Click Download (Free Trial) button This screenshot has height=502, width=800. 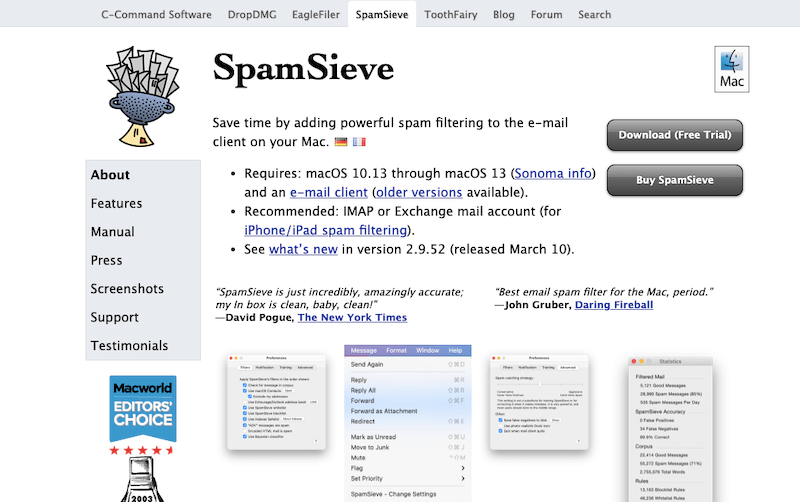(674, 135)
